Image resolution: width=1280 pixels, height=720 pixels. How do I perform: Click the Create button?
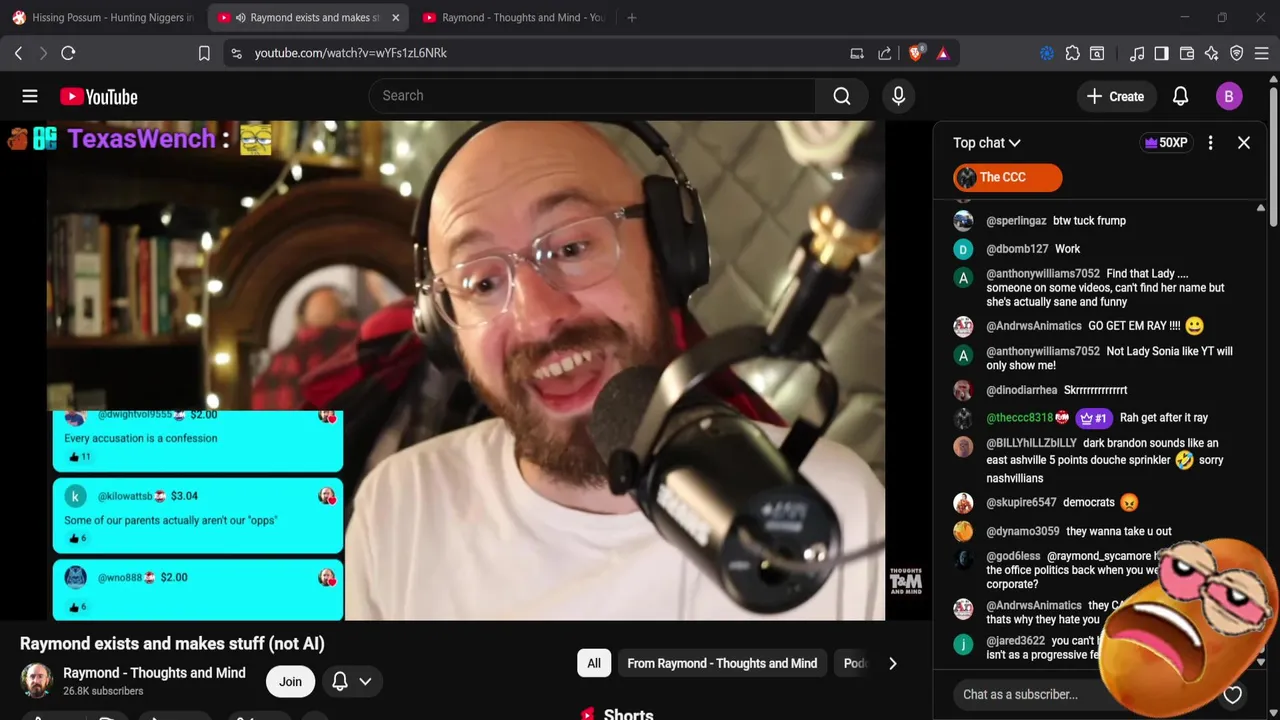(x=1115, y=96)
